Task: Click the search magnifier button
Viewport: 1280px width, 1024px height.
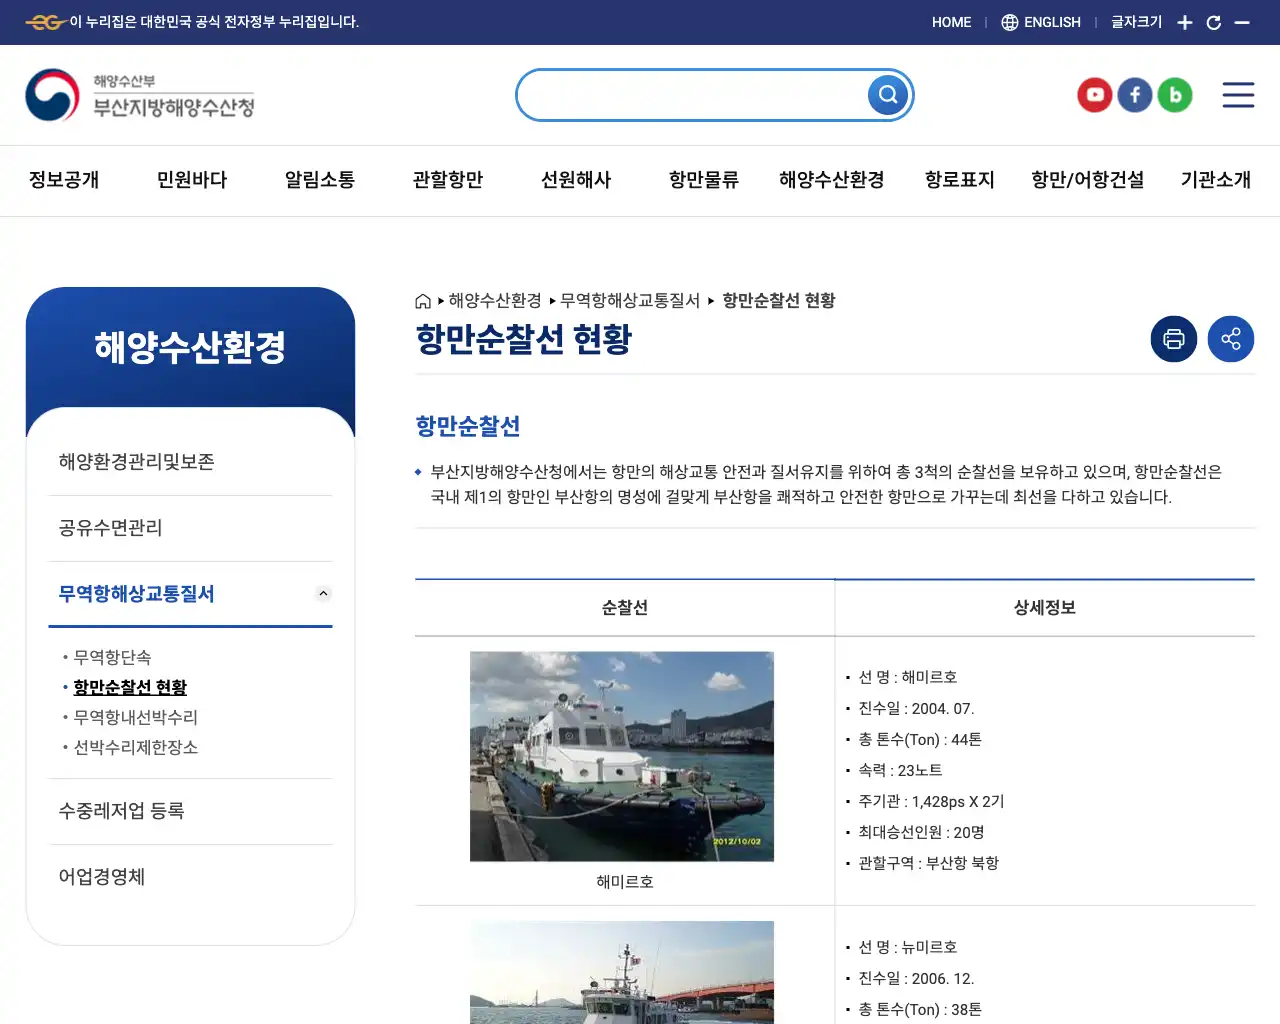Action: point(888,95)
